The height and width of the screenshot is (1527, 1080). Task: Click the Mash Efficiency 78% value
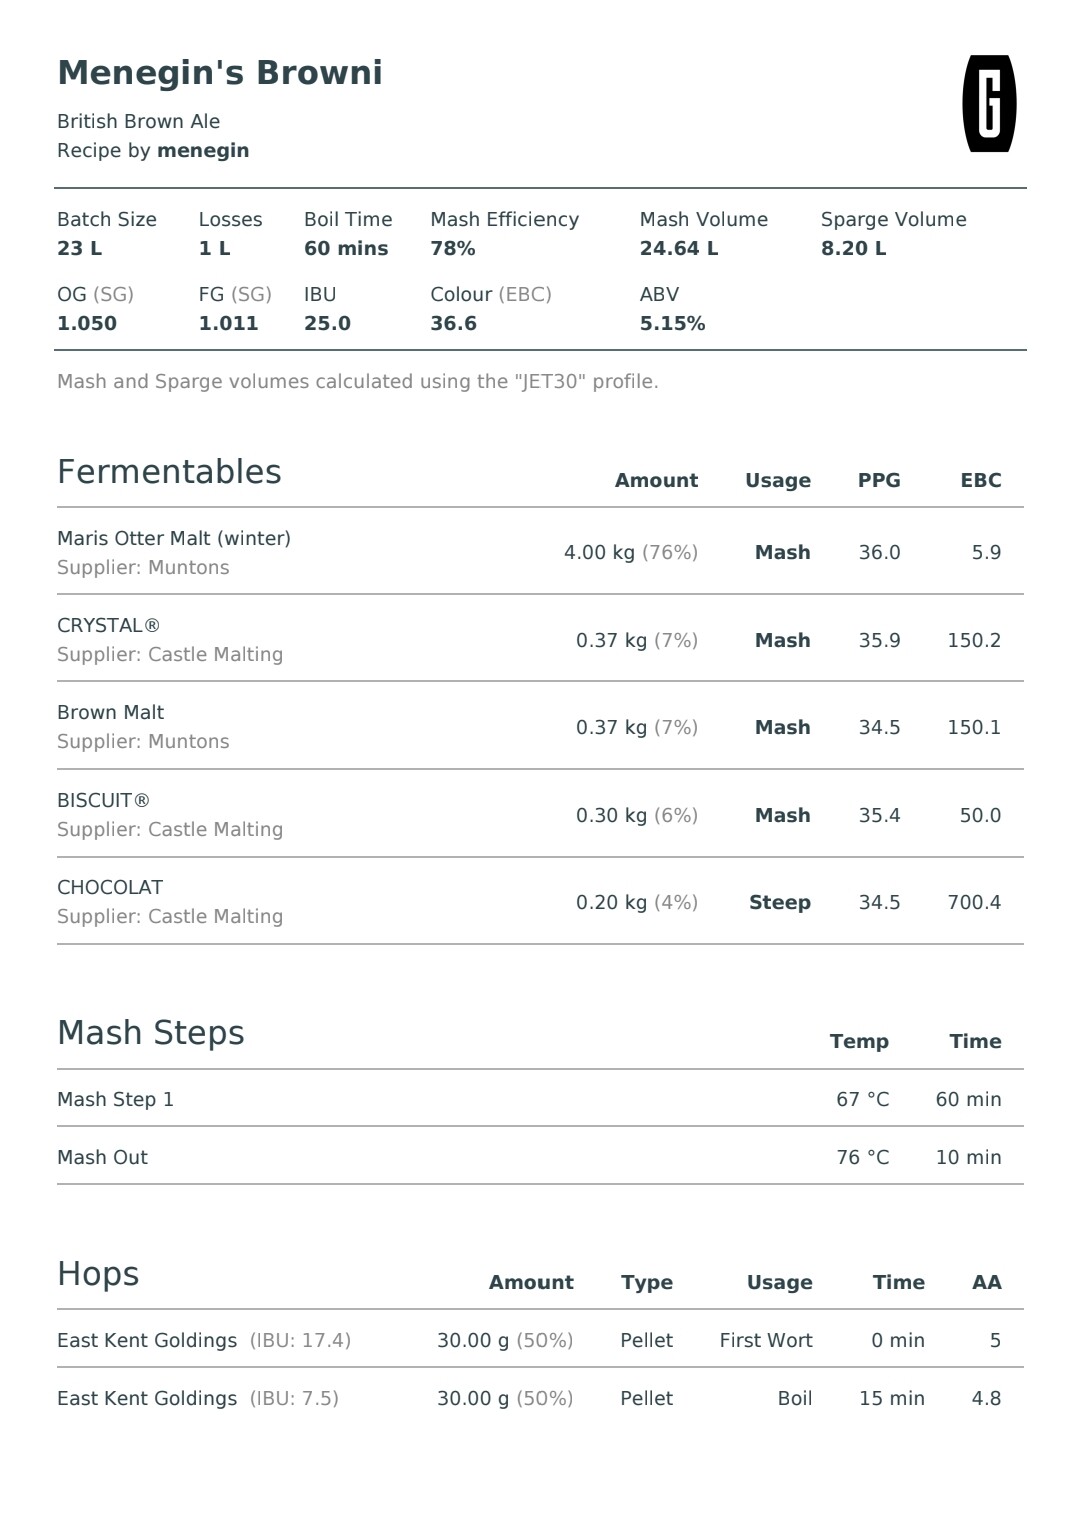point(453,248)
